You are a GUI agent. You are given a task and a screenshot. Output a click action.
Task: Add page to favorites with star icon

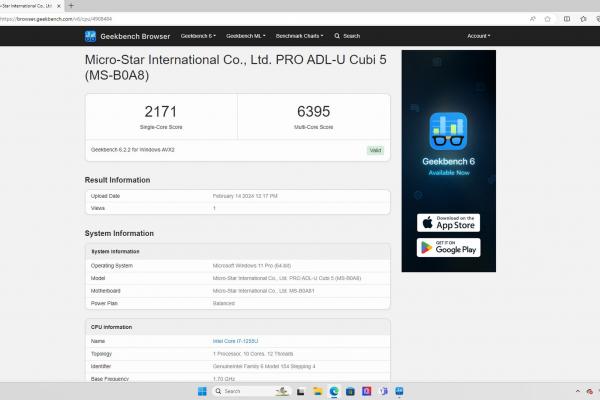(548, 19)
